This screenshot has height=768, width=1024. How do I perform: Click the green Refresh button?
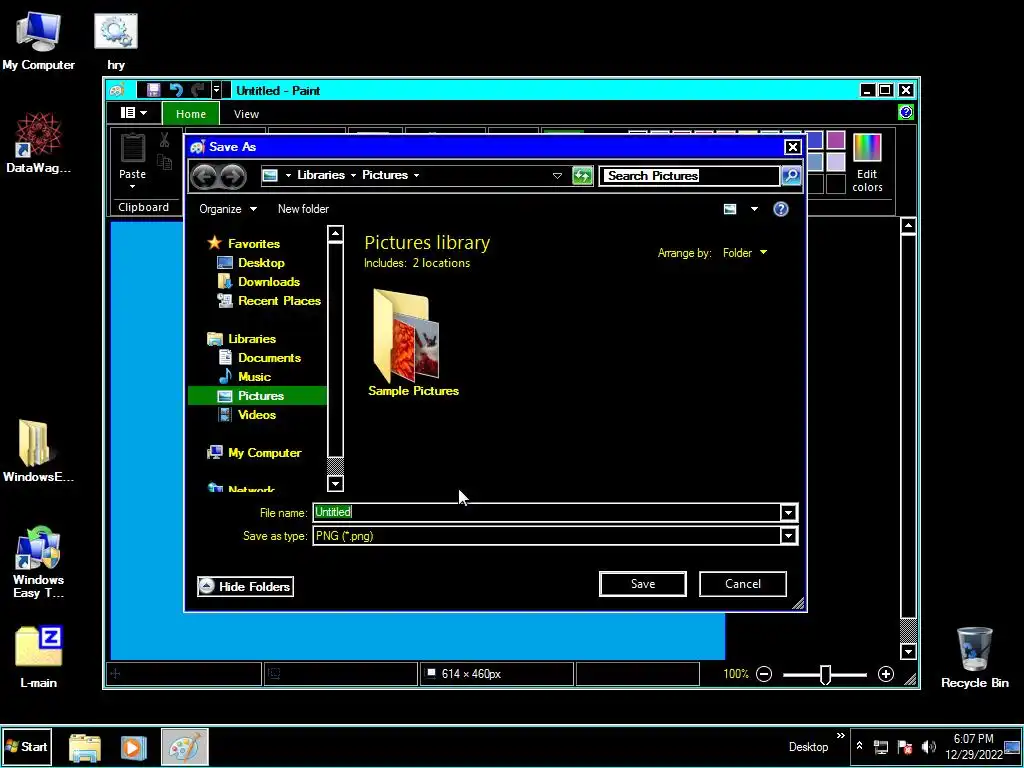click(582, 176)
